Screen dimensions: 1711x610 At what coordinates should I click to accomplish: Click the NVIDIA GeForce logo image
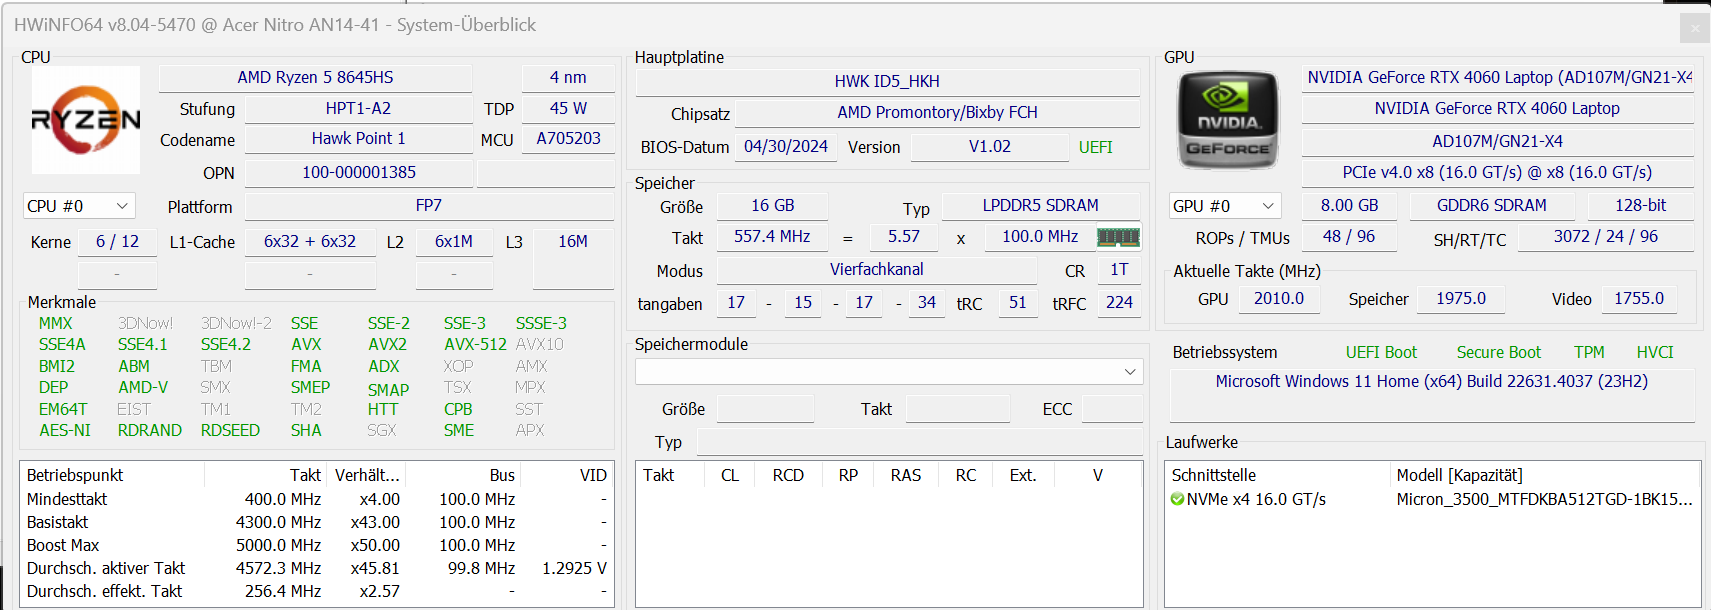coord(1228,120)
